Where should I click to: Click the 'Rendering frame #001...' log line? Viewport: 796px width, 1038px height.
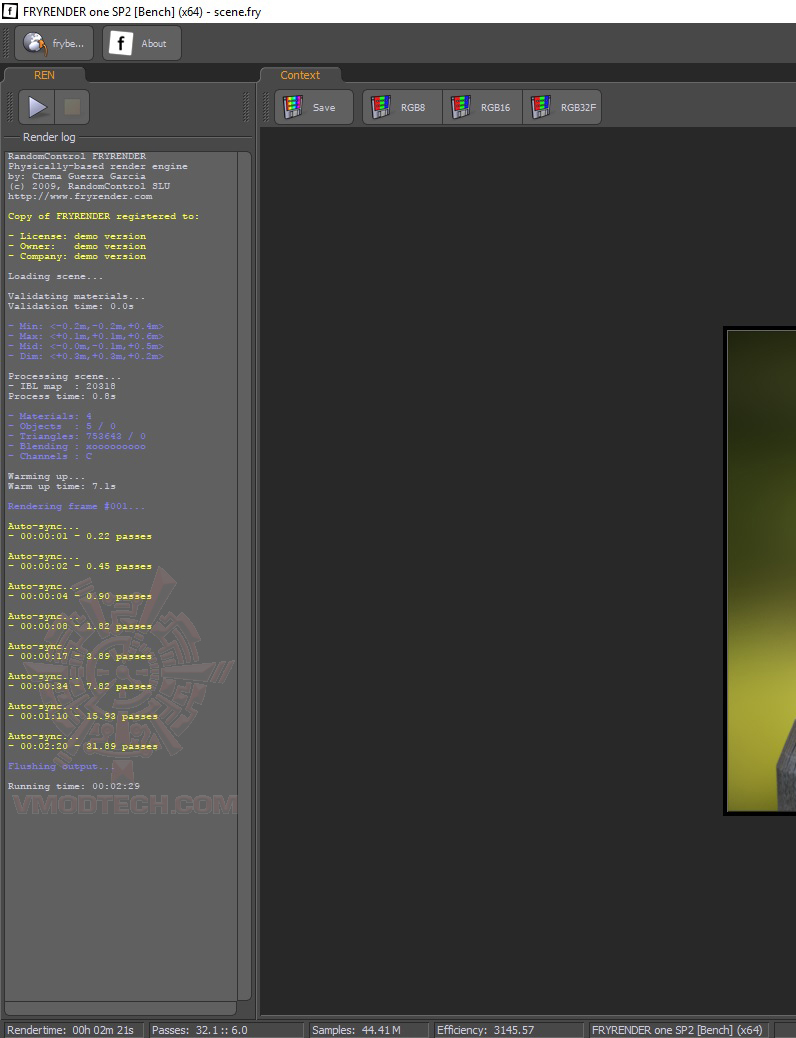point(76,506)
